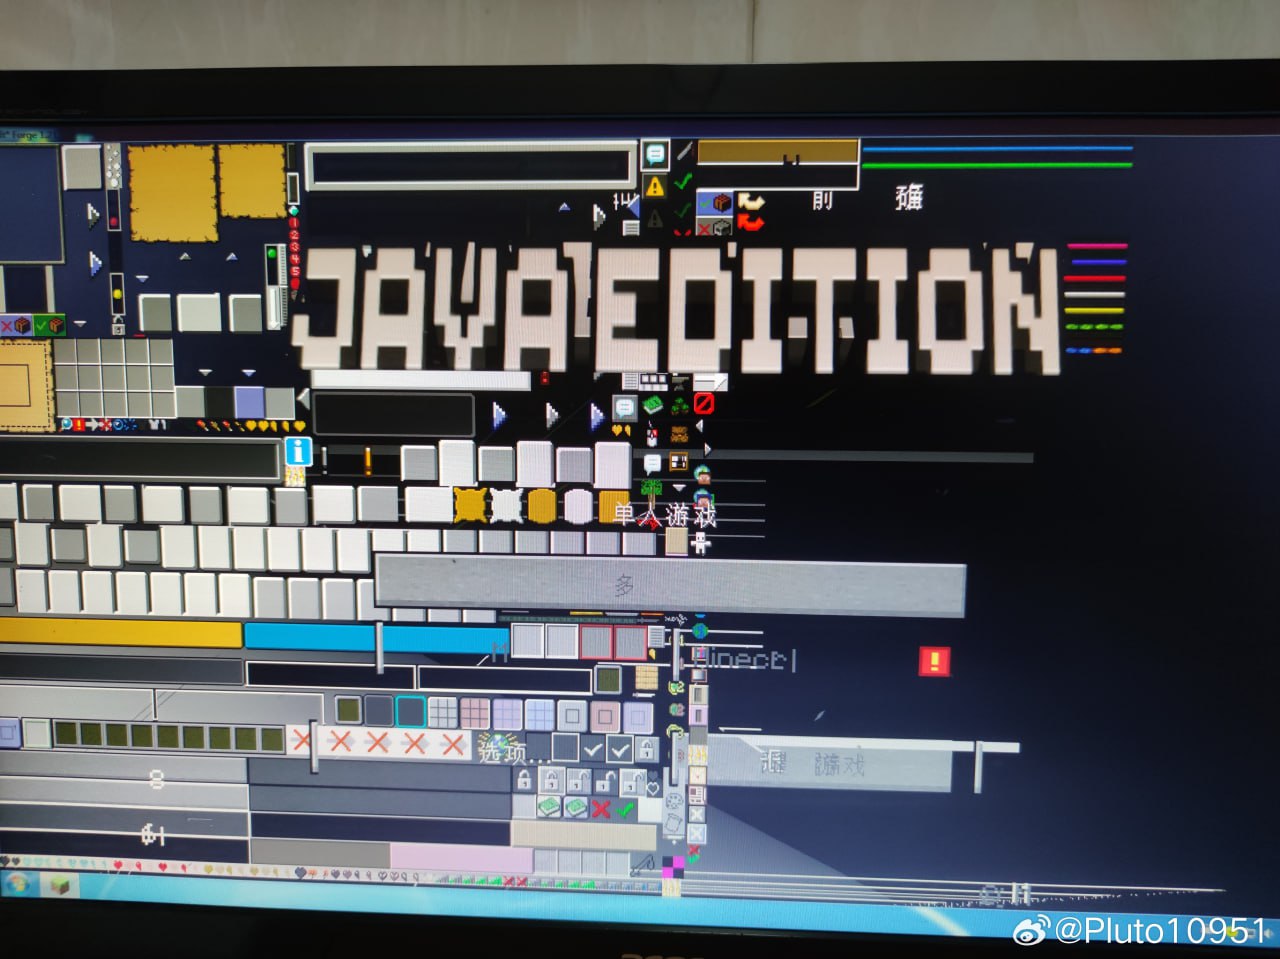
Task: Click the Minecraft grass block taskbar icon
Action: pos(60,885)
